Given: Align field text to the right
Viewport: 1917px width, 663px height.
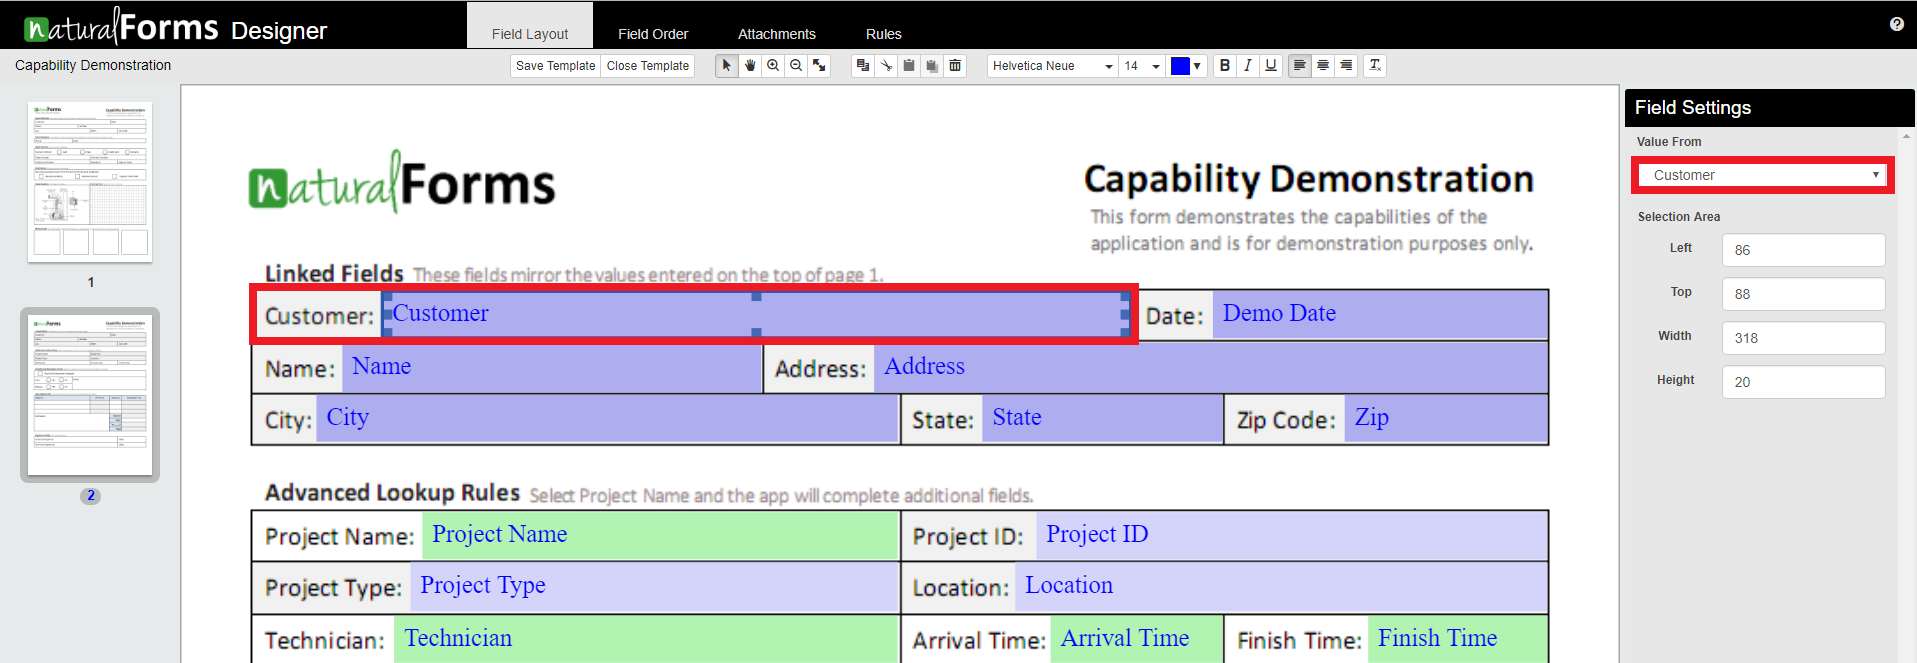Looking at the screenshot, I should 1346,66.
